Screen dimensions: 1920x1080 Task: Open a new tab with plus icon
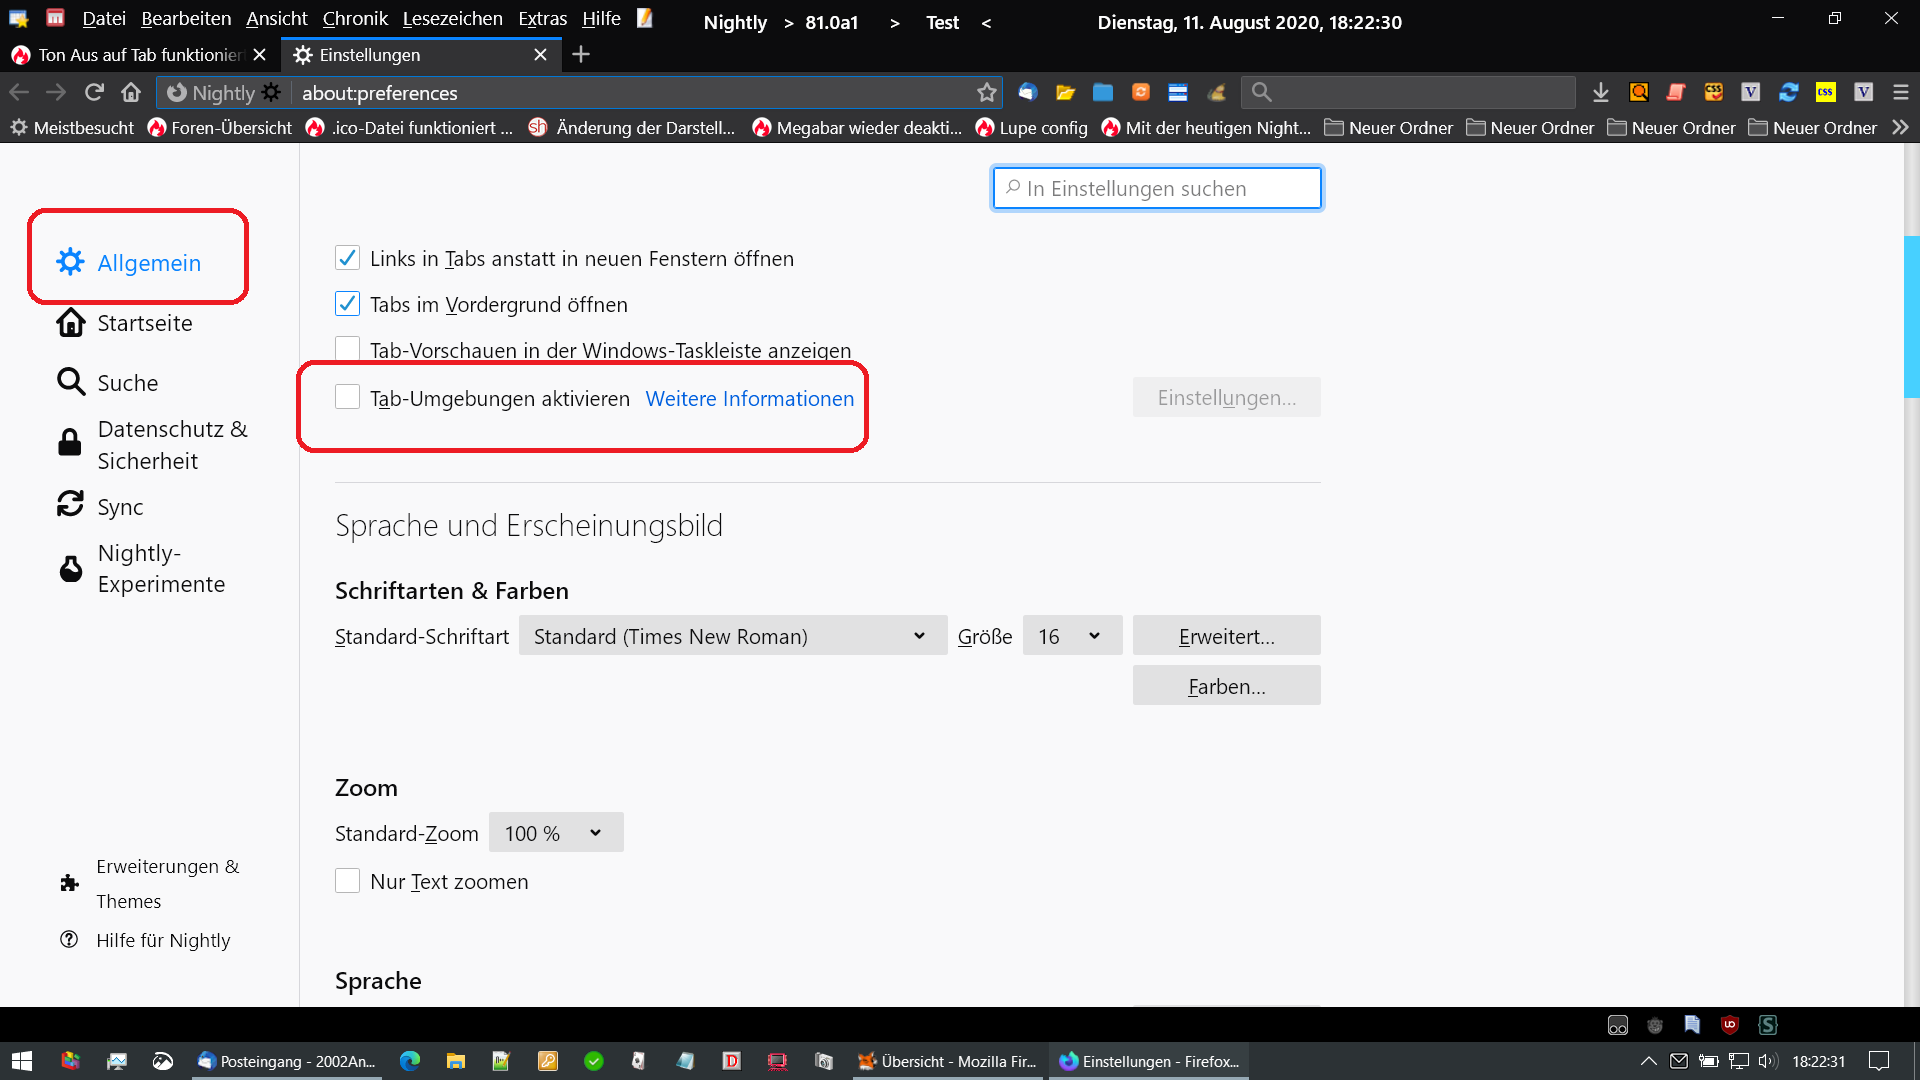581,54
